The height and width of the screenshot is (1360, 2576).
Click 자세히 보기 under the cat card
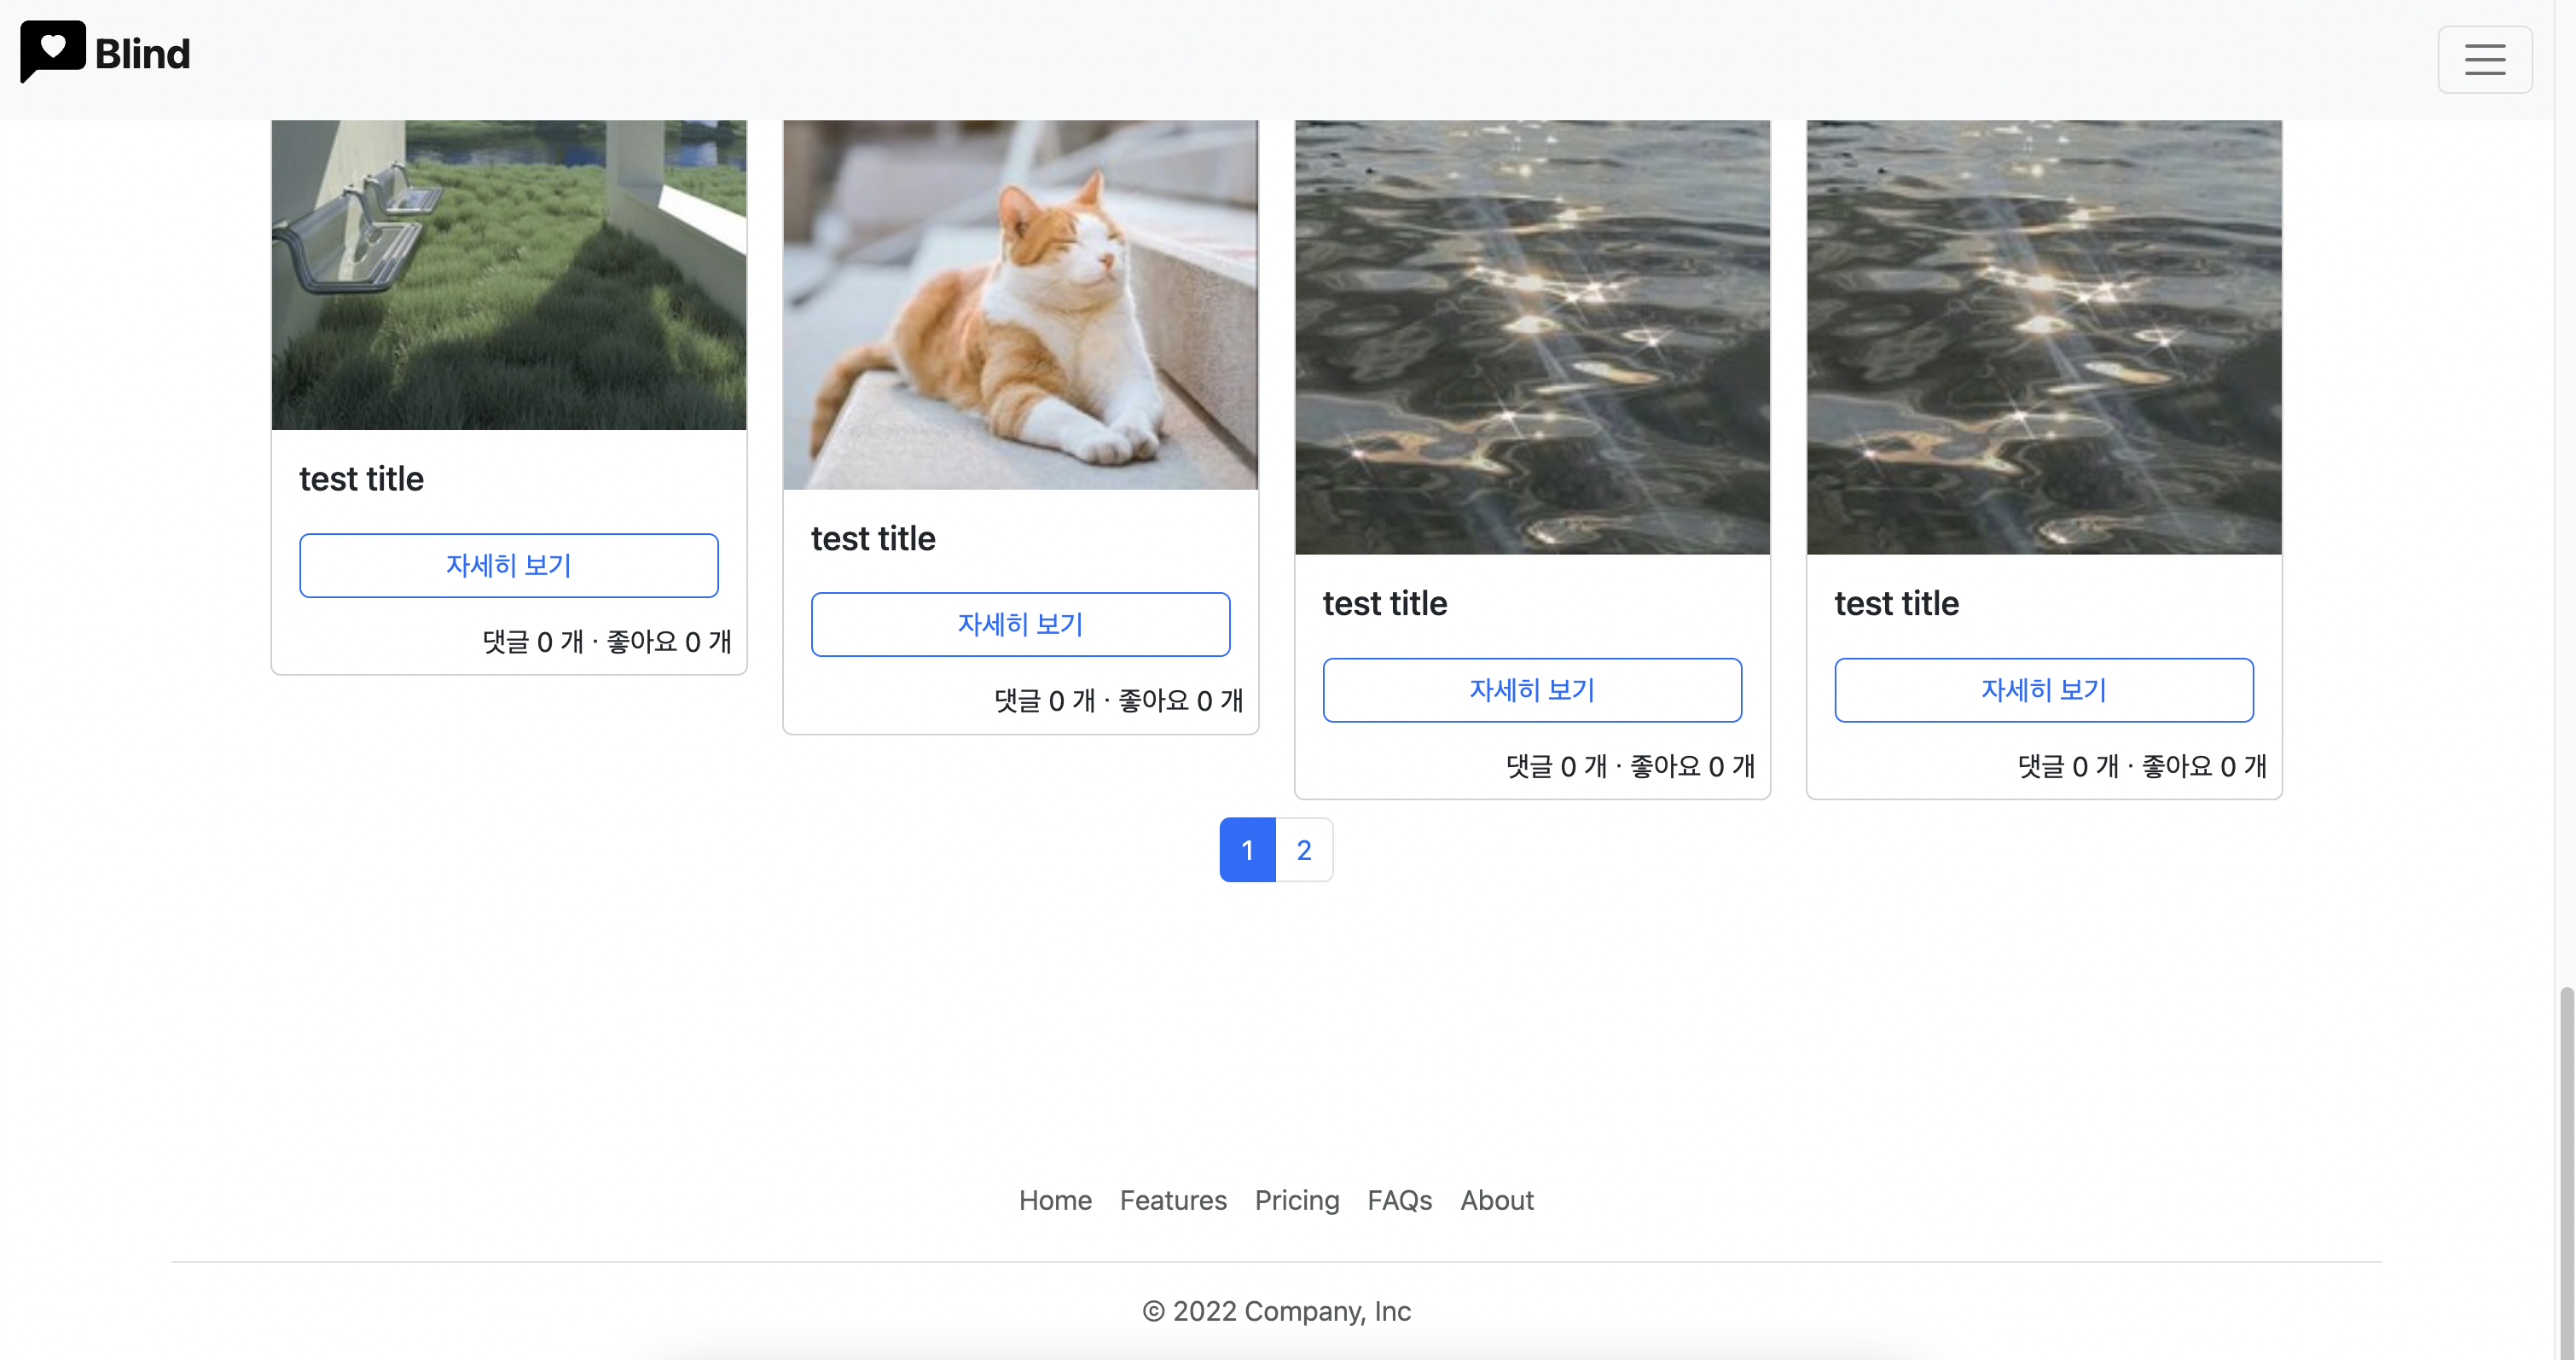[x=1020, y=624]
